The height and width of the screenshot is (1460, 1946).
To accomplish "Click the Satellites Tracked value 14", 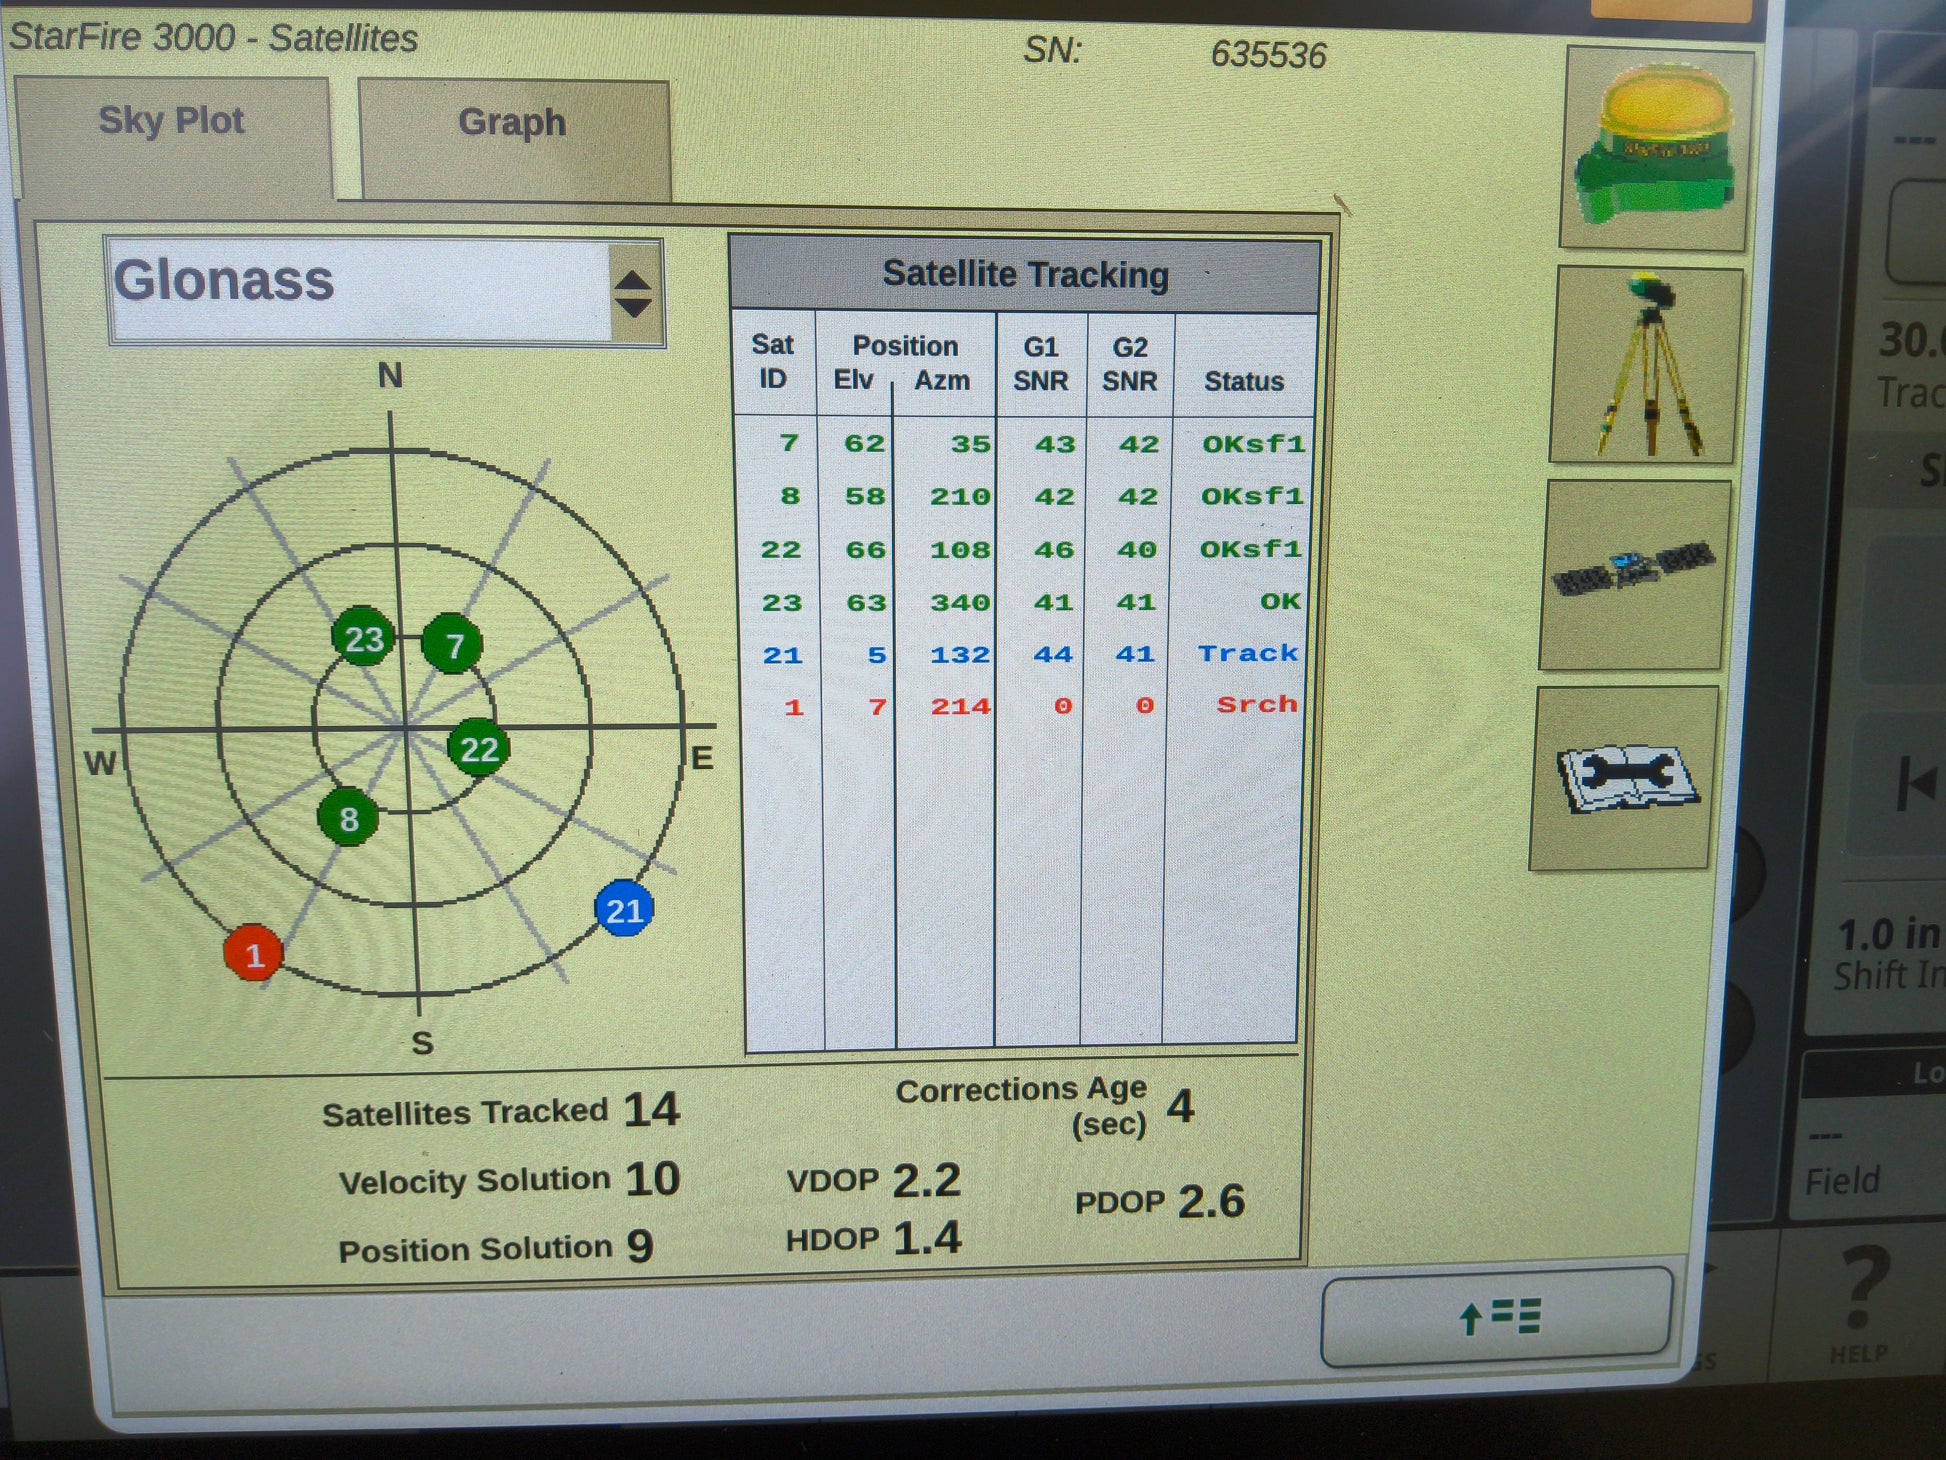I will [x=651, y=1109].
